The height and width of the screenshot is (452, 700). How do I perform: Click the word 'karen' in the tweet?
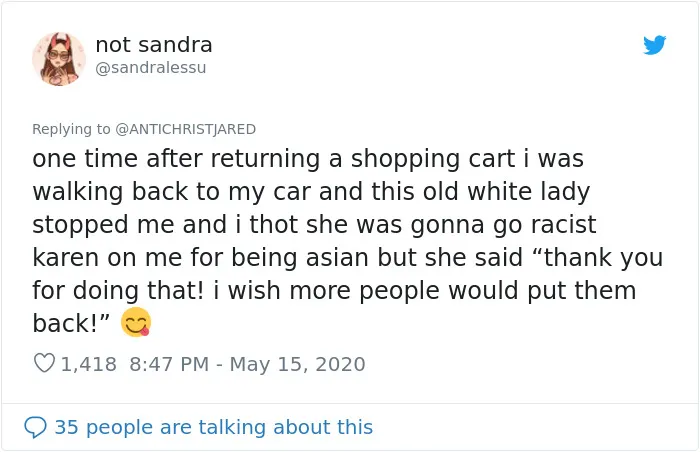point(65,258)
